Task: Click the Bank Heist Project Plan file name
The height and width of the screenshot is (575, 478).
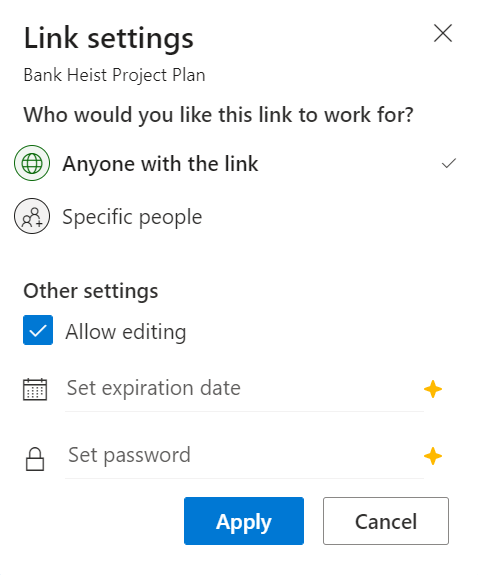Action: (x=114, y=75)
